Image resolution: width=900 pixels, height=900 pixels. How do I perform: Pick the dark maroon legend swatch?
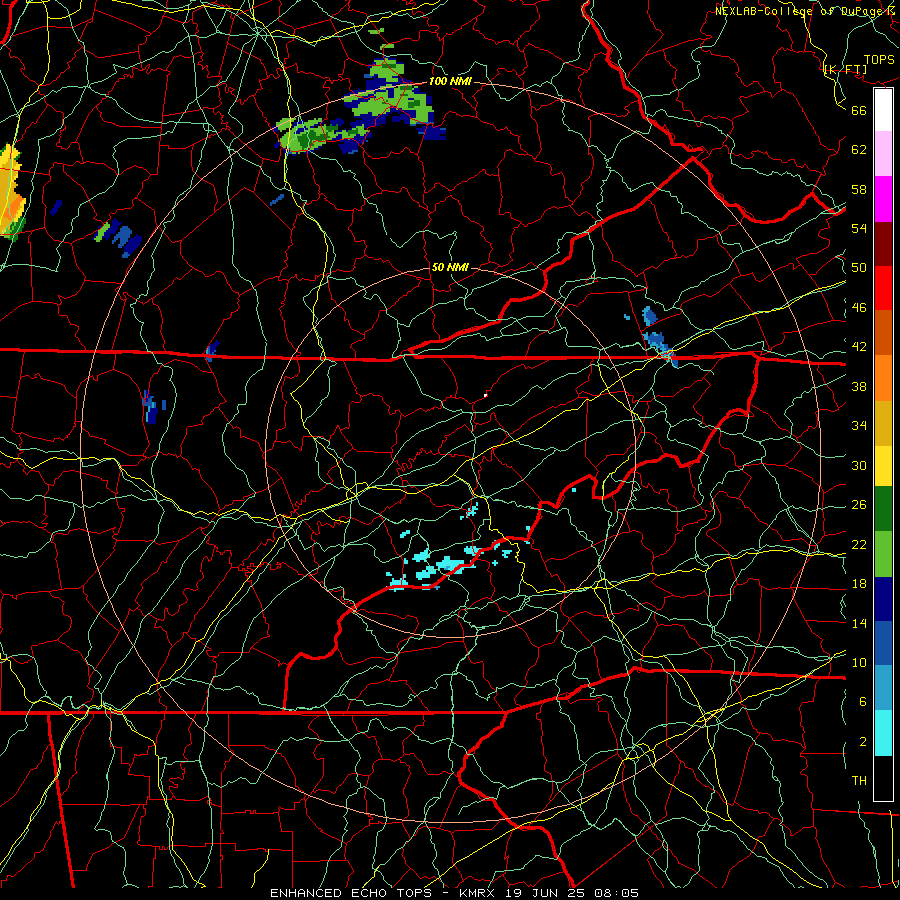click(883, 243)
